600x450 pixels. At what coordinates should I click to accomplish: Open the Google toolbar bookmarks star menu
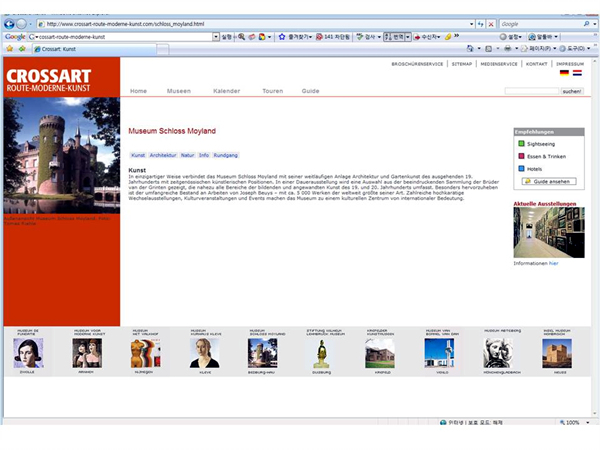click(x=295, y=37)
